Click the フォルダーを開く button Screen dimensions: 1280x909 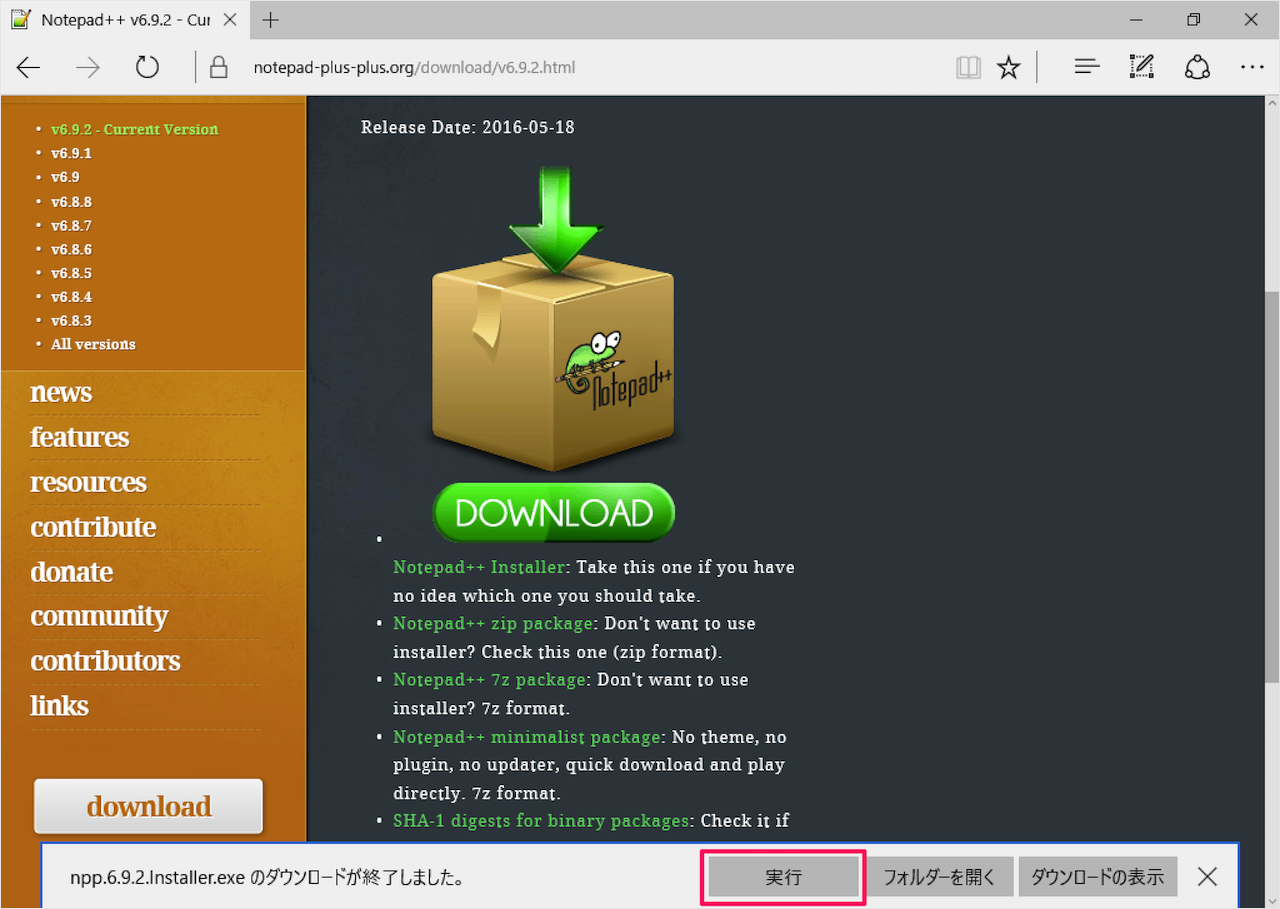click(x=939, y=877)
